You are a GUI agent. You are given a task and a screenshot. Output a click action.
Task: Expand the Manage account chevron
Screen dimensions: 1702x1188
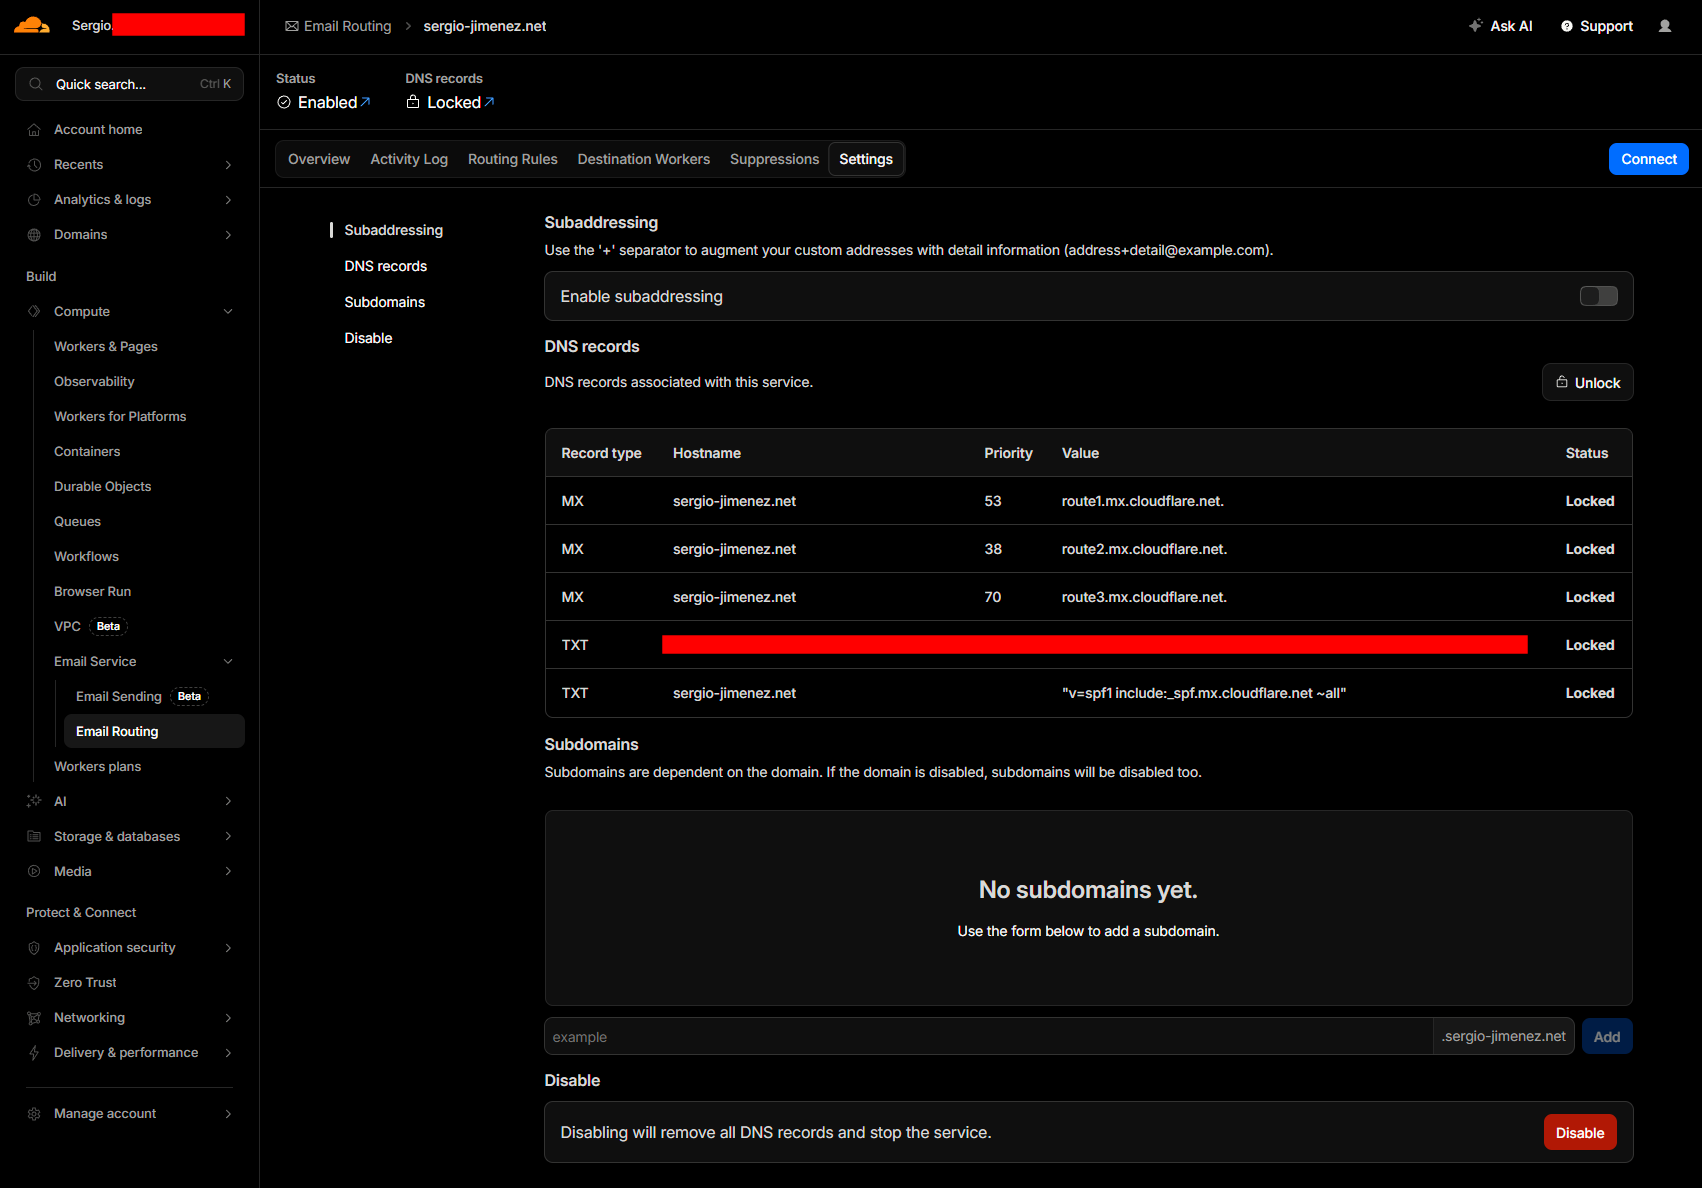(x=228, y=1114)
